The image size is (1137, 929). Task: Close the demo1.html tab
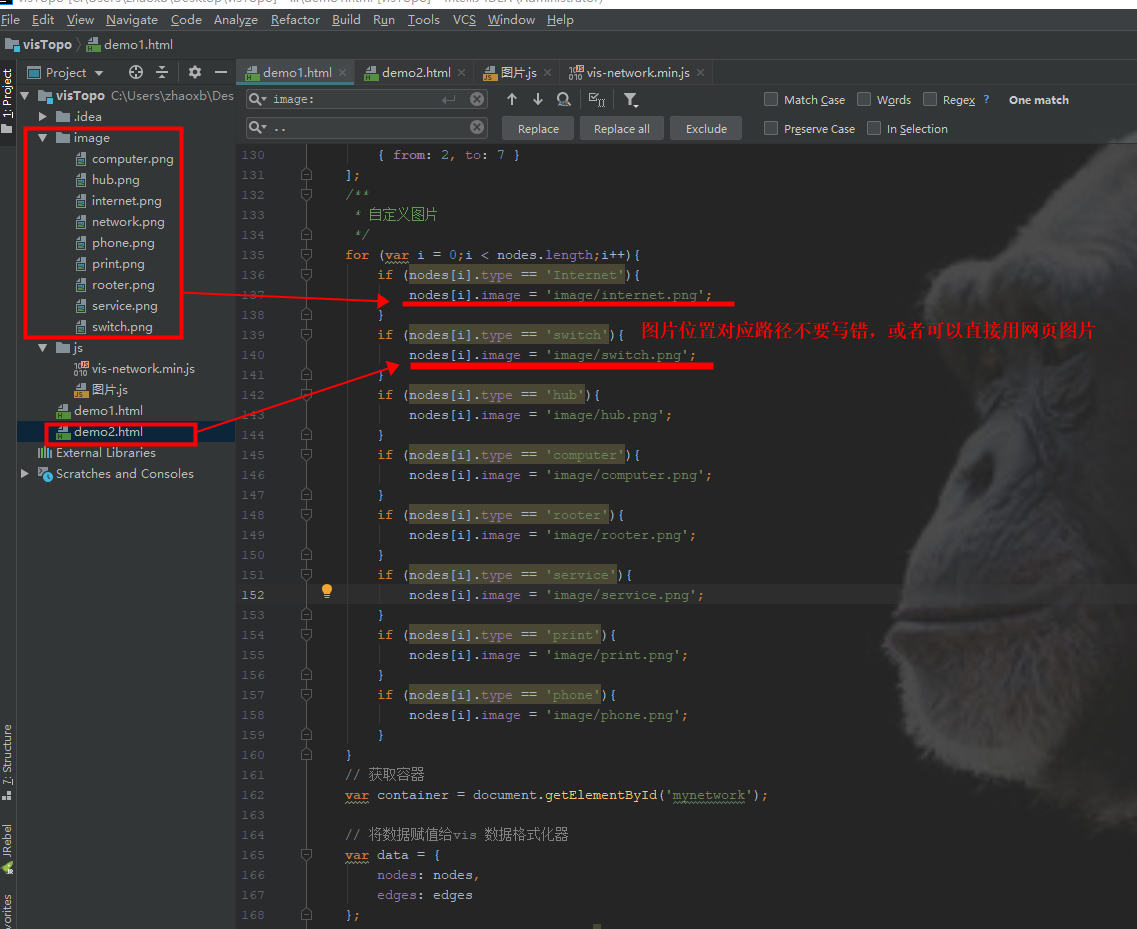pos(342,73)
